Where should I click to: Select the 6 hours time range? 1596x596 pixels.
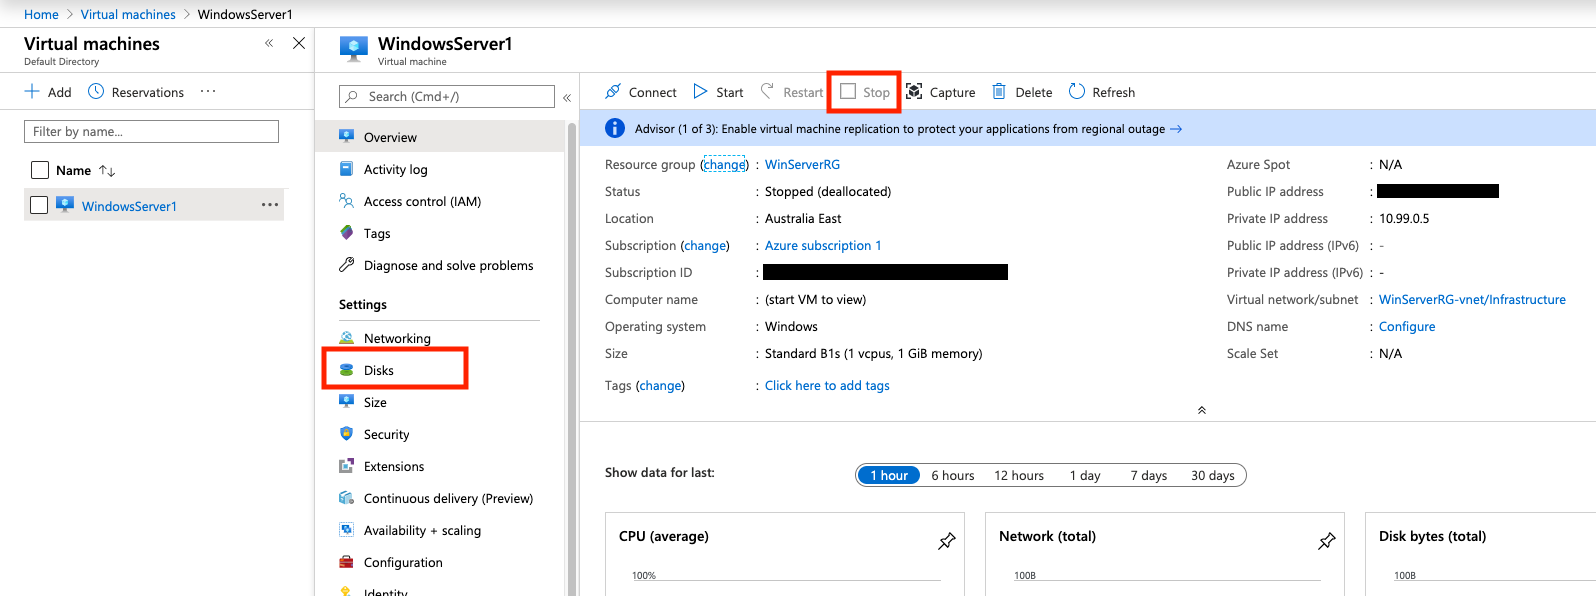952,475
